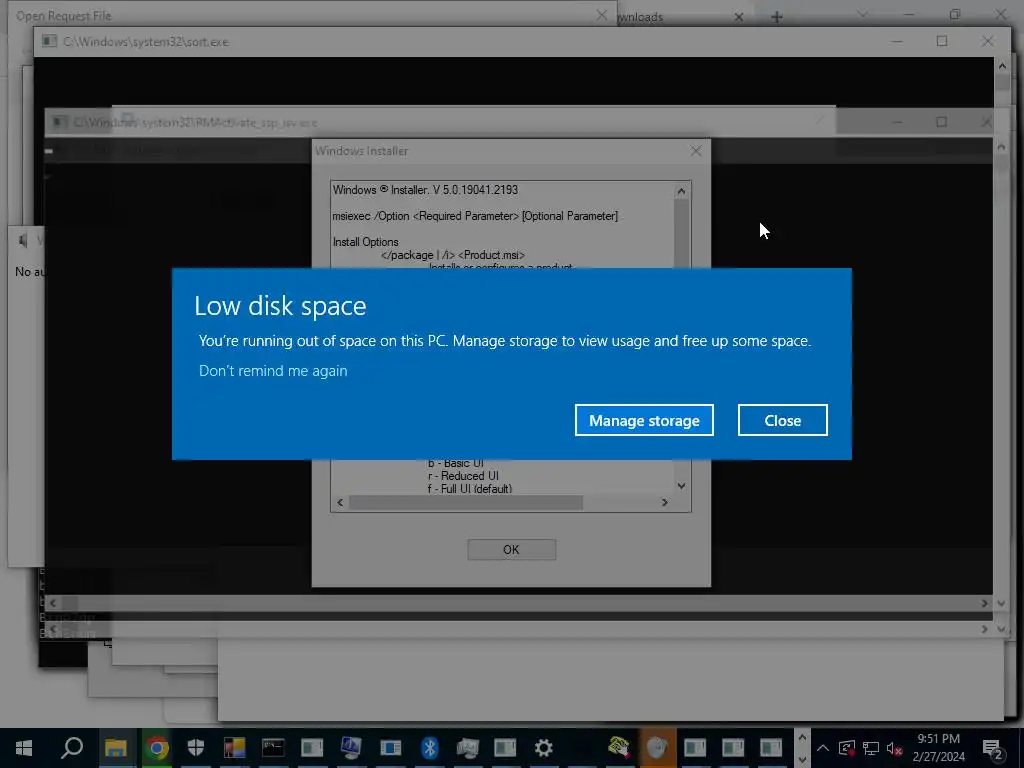
Task: Click the taskbar overflow up arrow
Action: (802, 738)
